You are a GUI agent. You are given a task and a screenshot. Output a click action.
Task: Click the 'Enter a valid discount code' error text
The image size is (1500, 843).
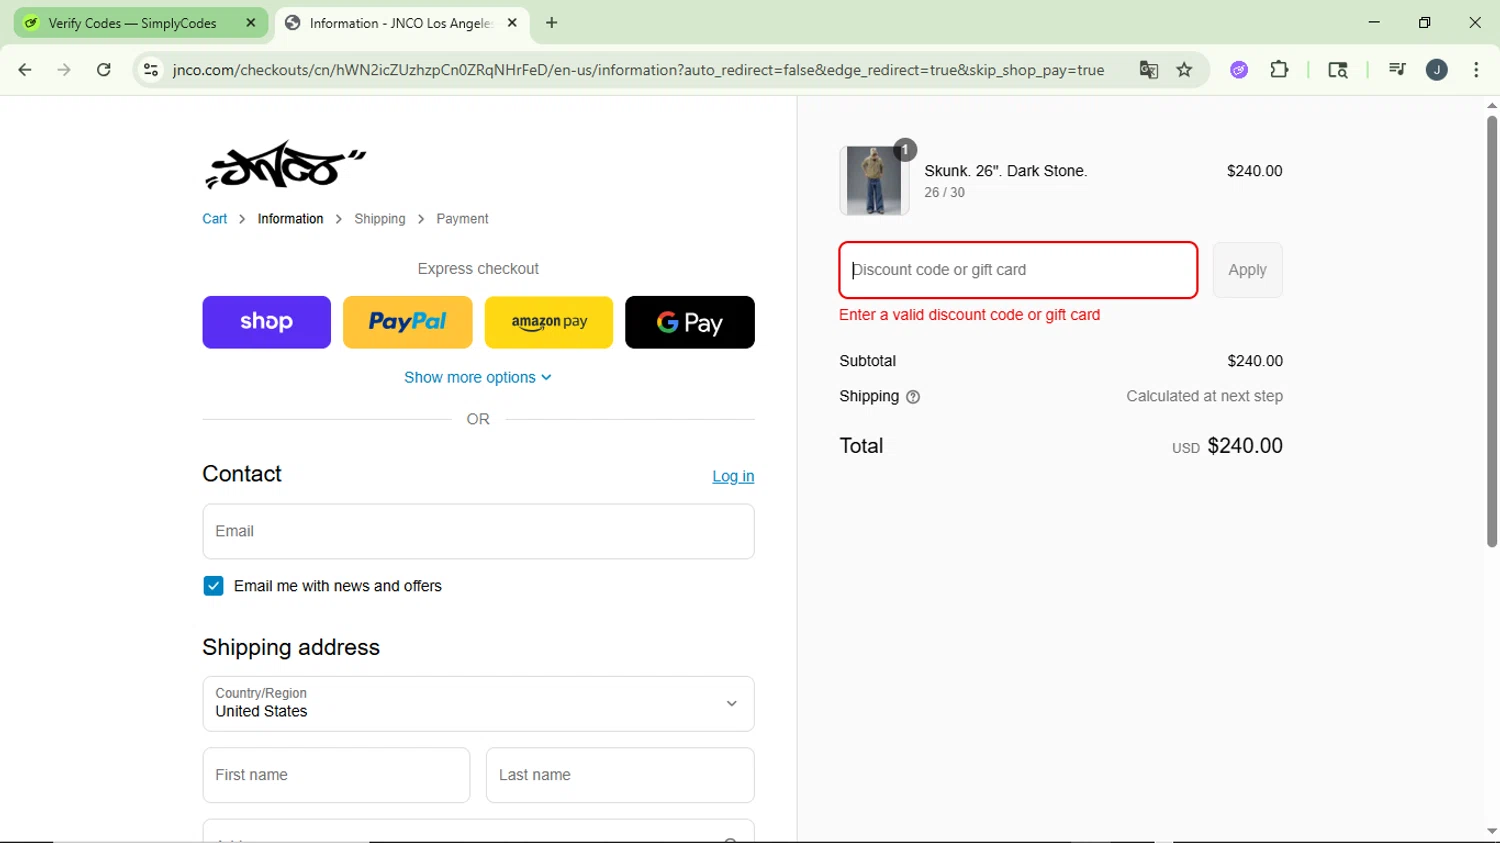969,315
